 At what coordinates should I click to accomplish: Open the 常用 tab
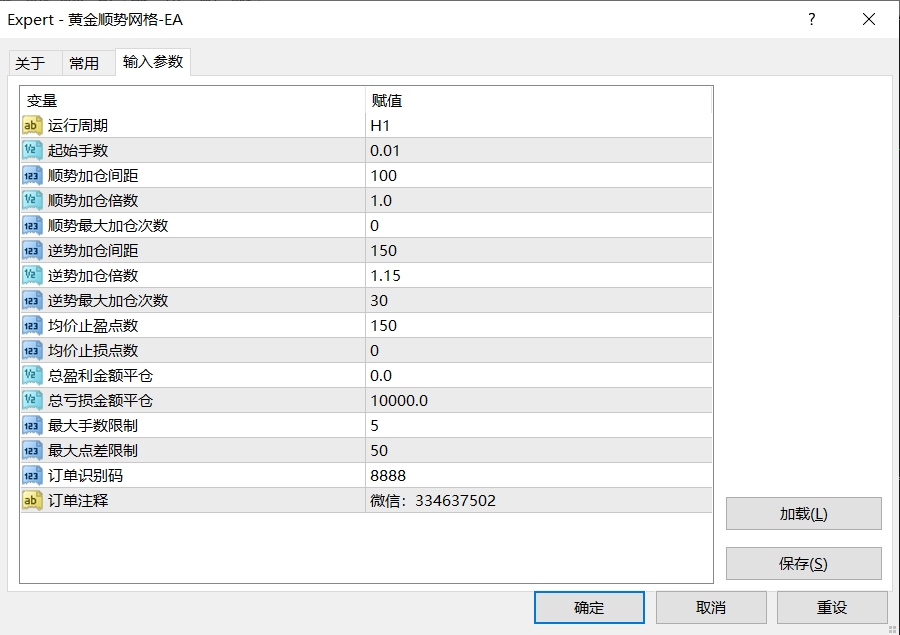pyautogui.click(x=84, y=63)
